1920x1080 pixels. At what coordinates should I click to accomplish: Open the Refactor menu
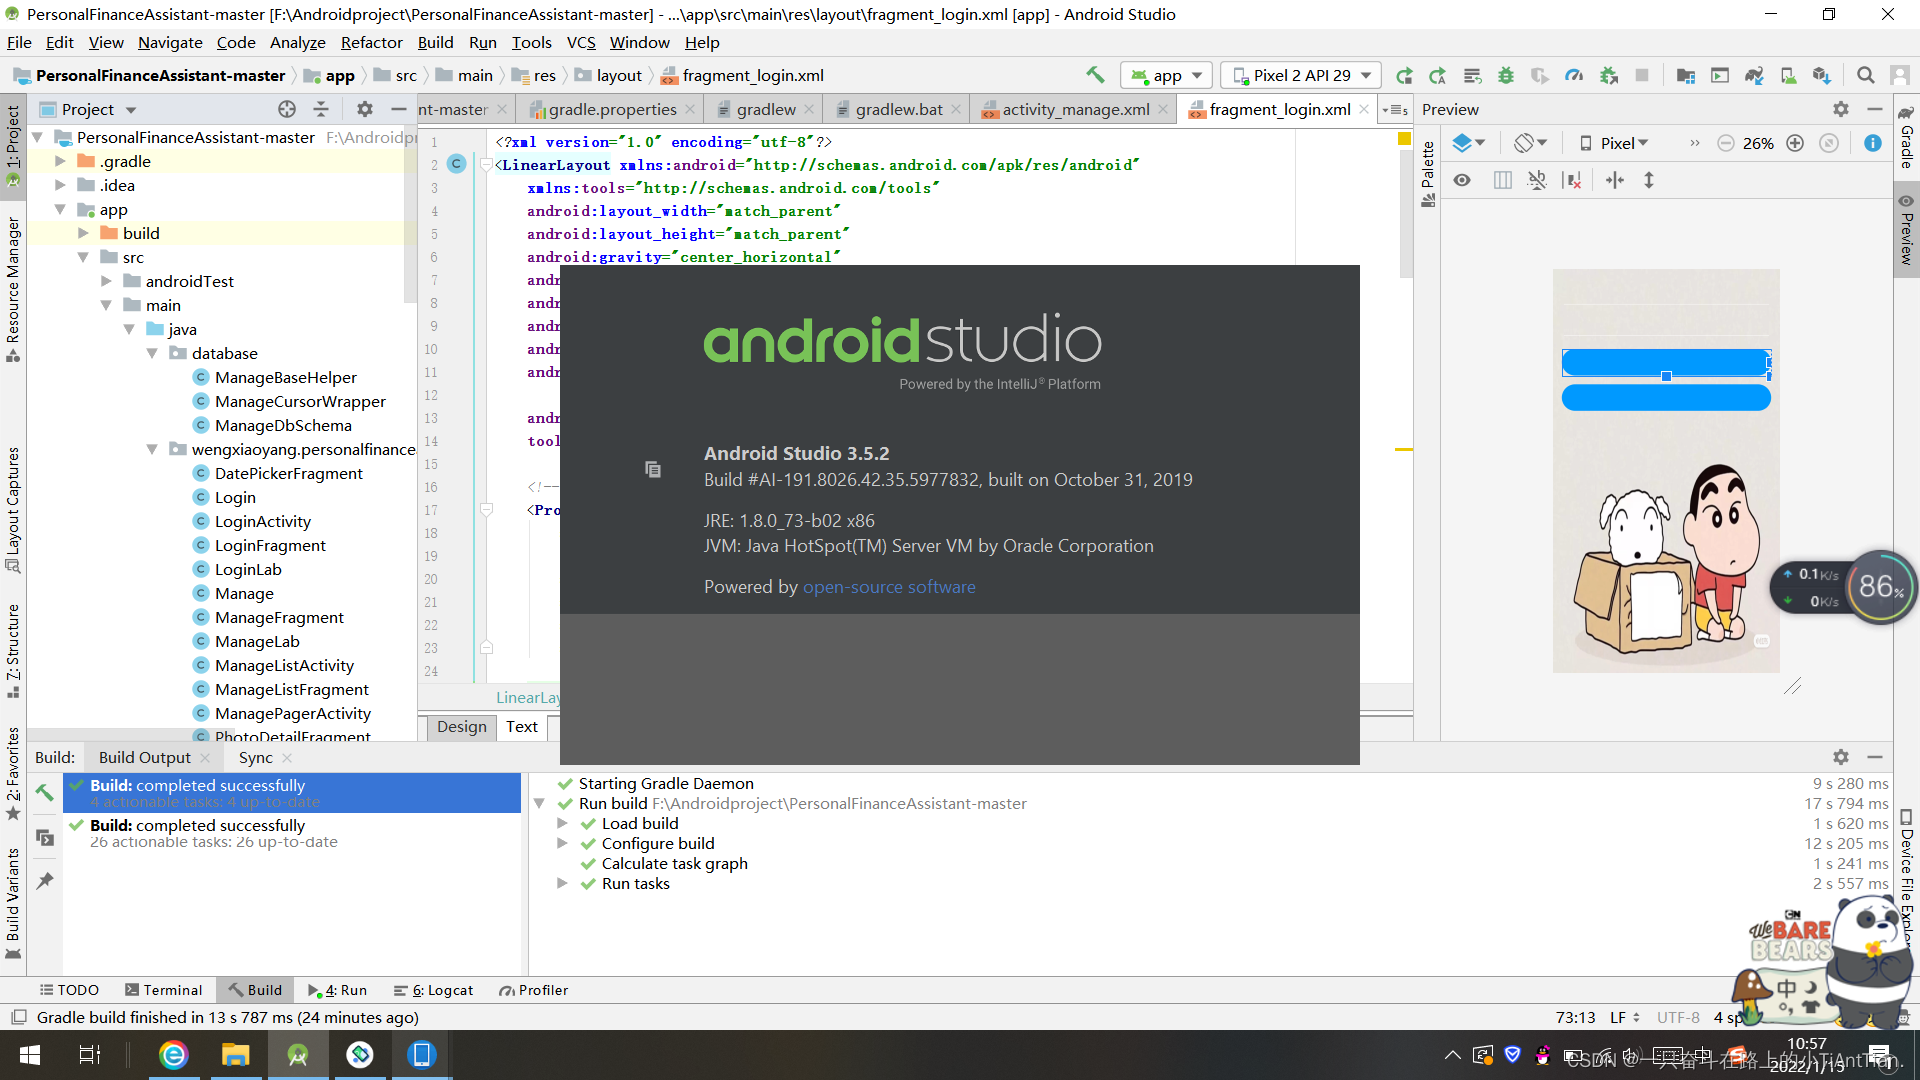371,42
